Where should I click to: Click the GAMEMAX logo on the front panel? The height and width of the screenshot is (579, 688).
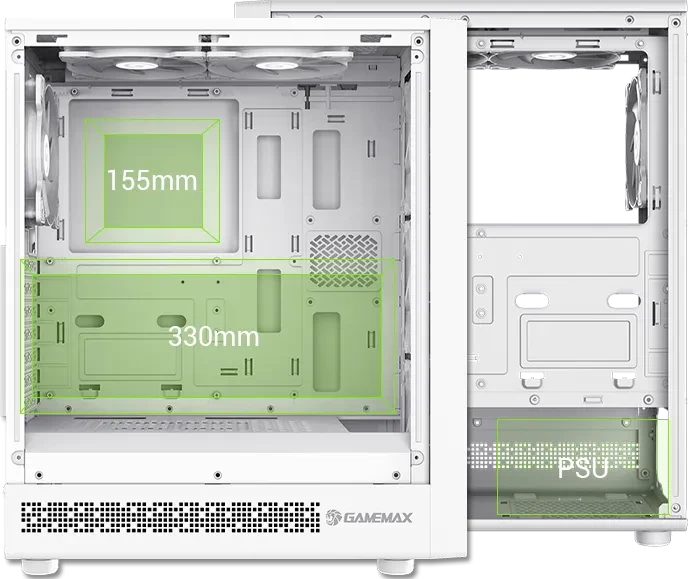369,518
